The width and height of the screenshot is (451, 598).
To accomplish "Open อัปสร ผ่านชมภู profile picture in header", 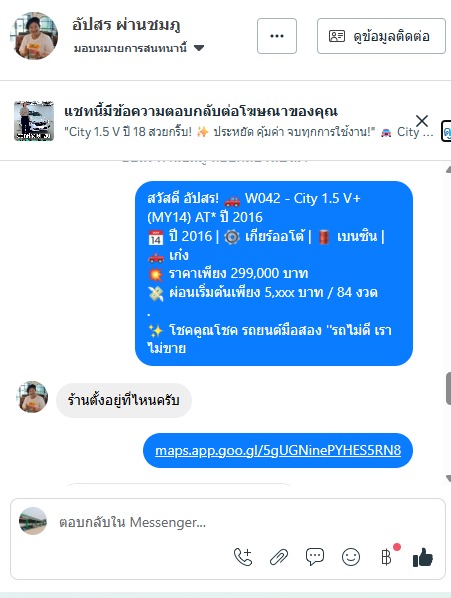I will point(34,35).
